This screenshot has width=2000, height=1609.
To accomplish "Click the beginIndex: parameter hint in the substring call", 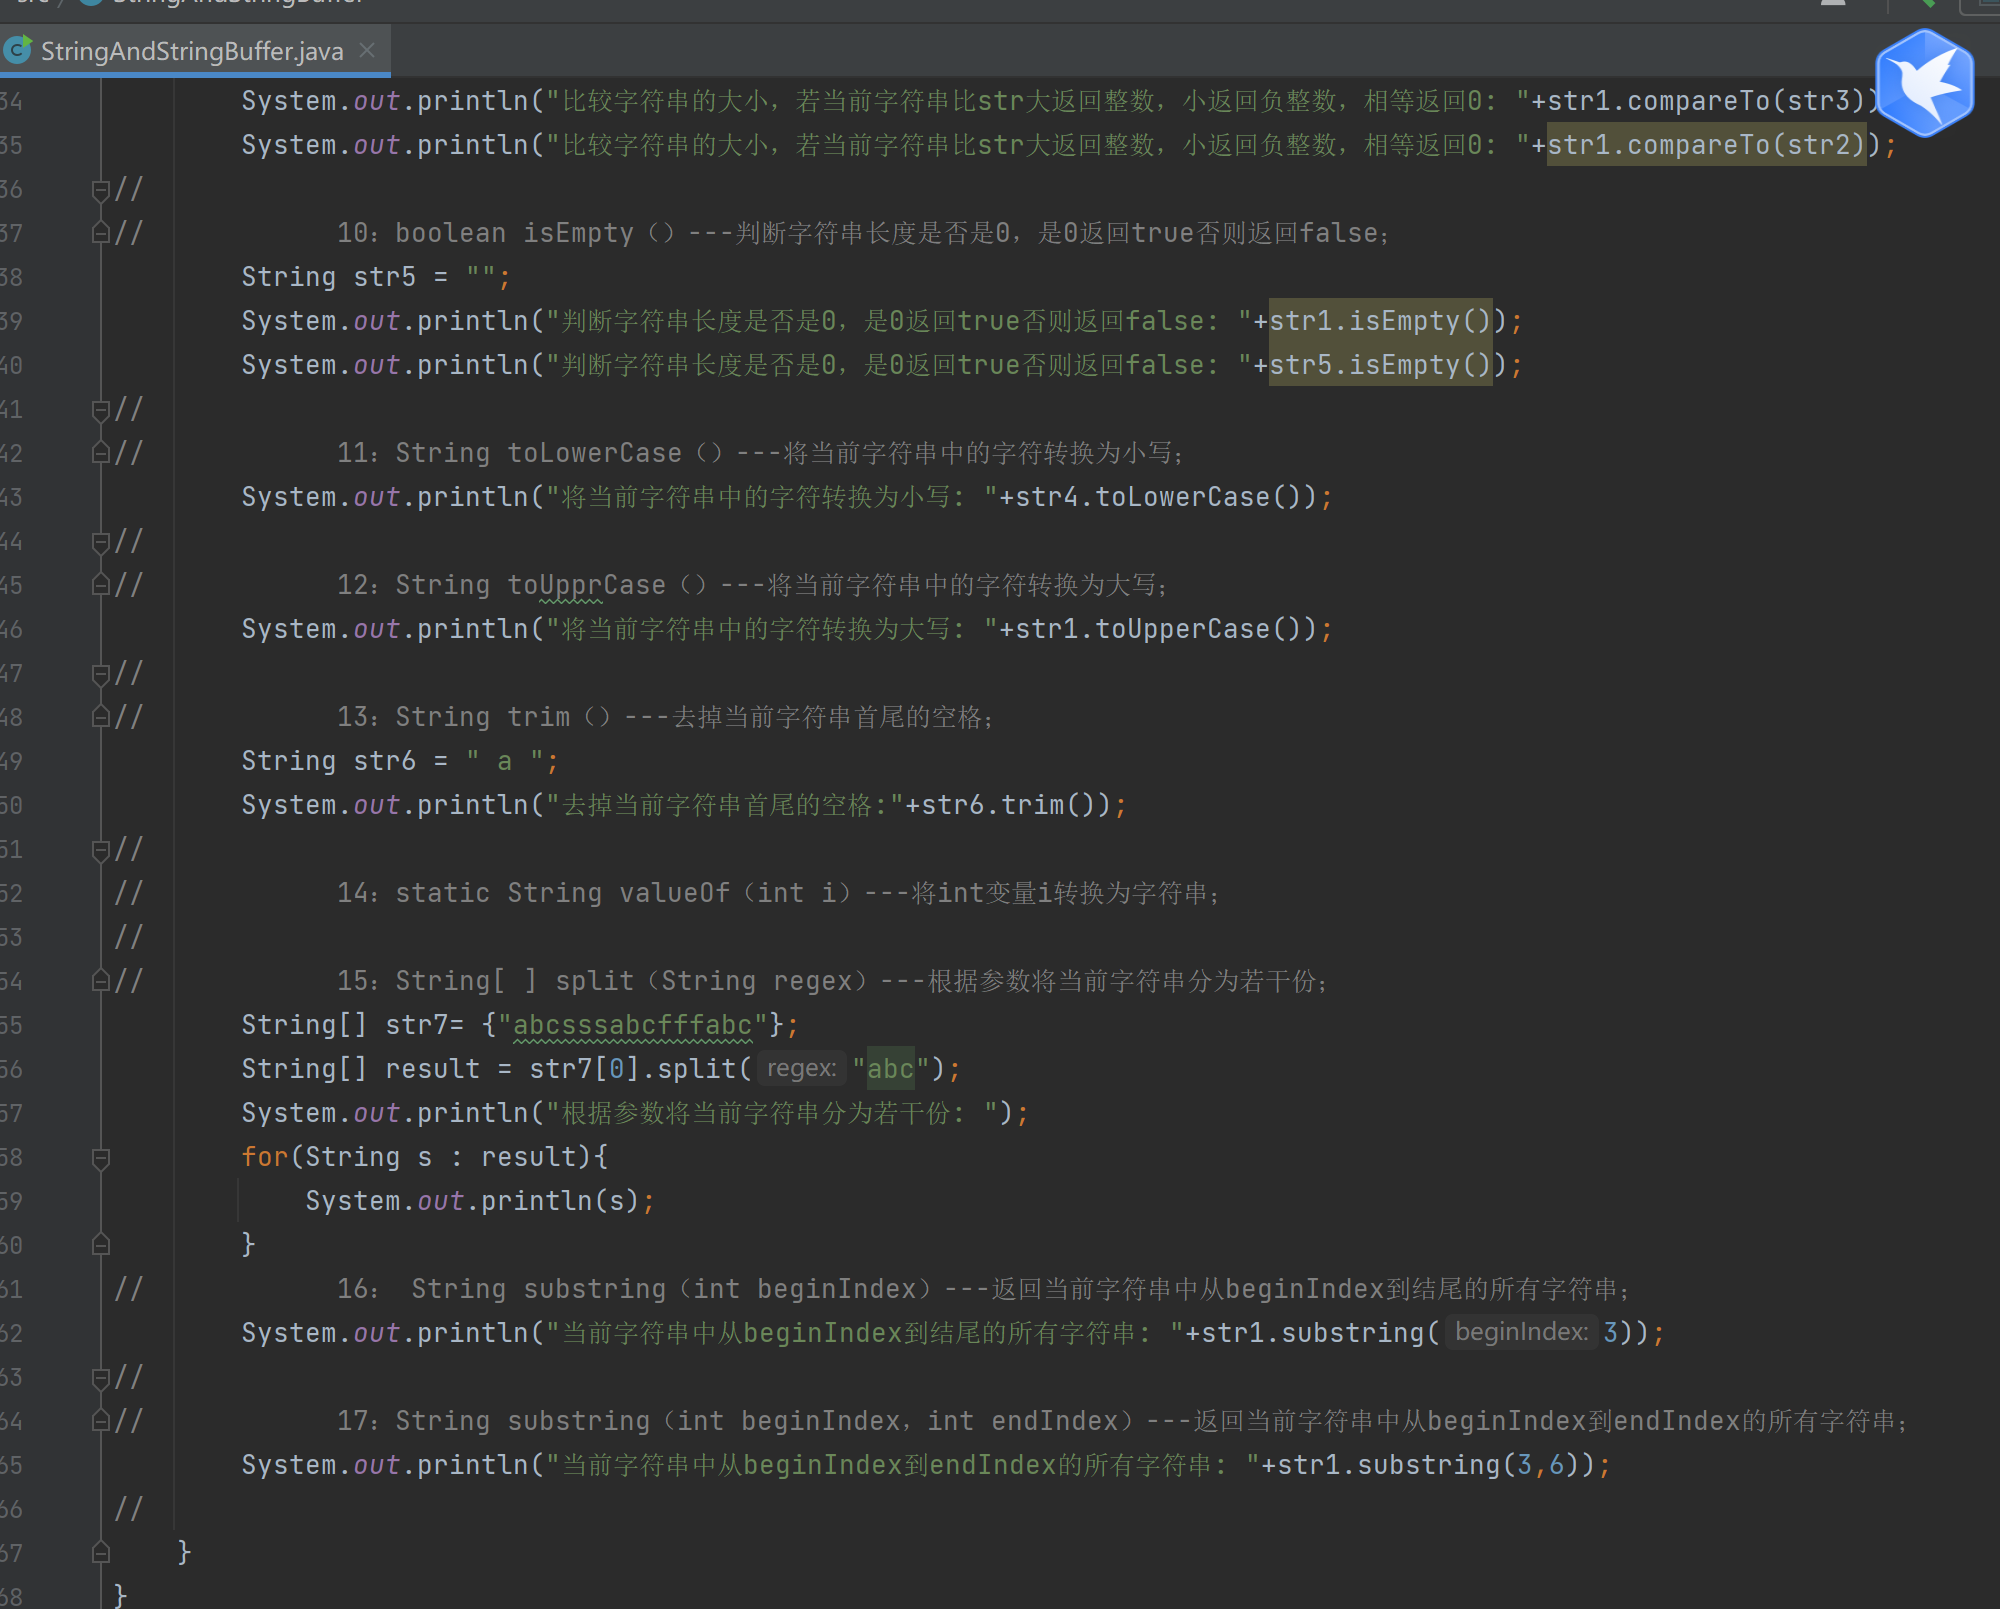I will tap(1520, 1332).
